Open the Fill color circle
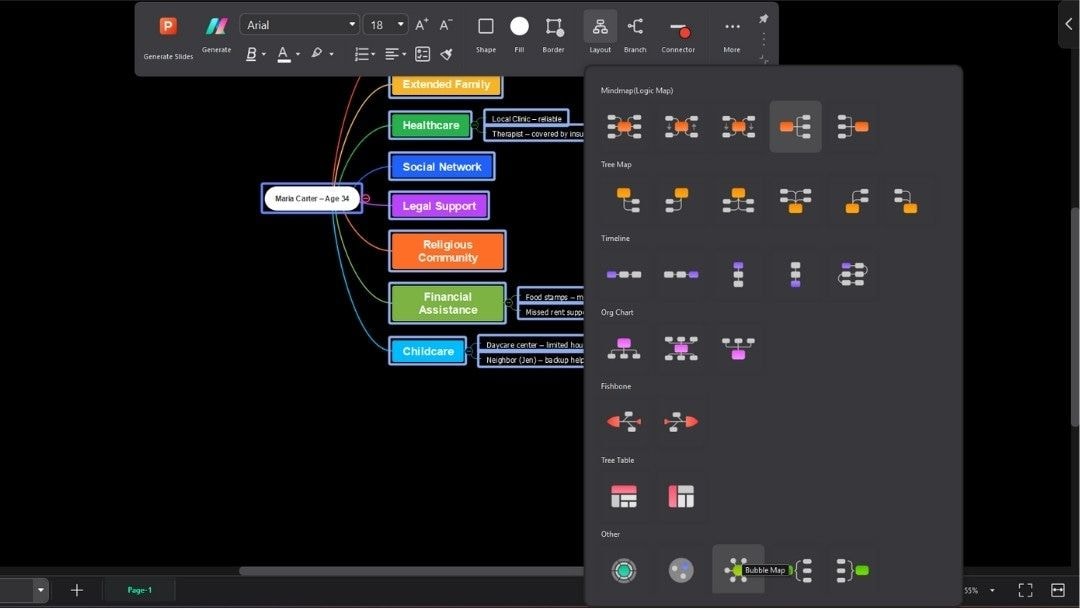The image size is (1080, 610). click(519, 26)
